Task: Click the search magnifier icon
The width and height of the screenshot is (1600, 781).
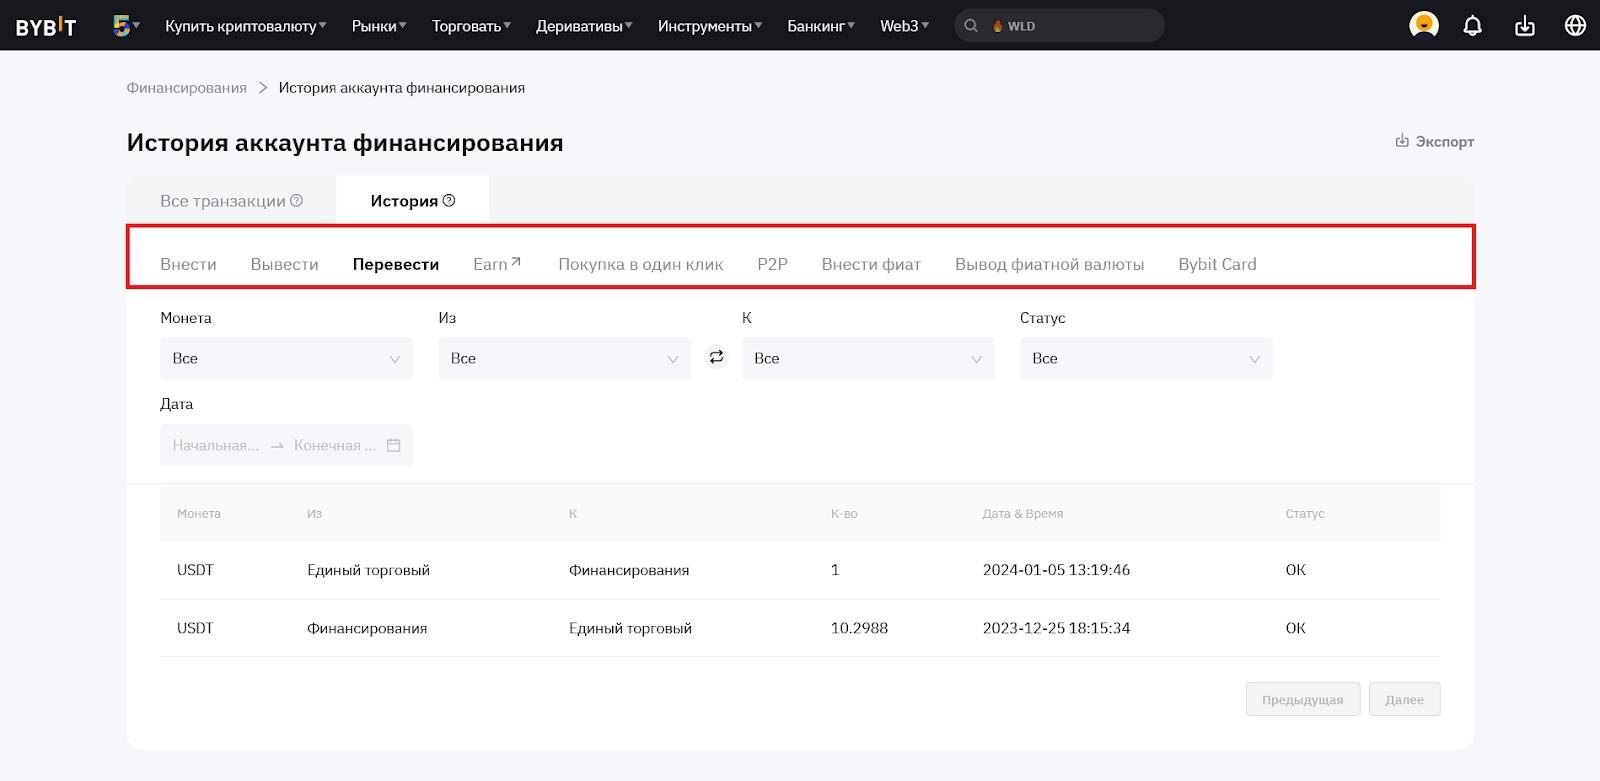Action: 970,26
